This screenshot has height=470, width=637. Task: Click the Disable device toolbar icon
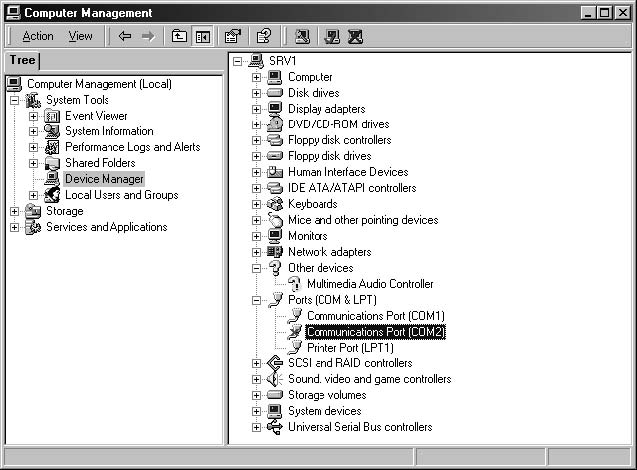click(x=332, y=37)
